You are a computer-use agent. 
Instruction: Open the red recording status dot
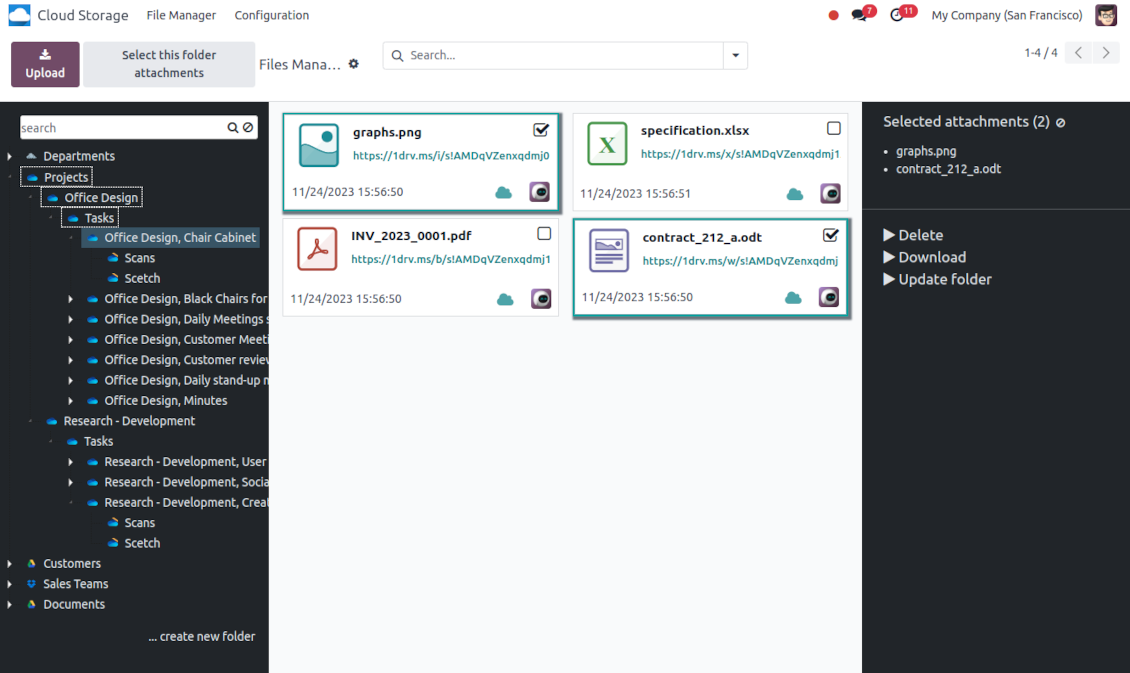833,15
